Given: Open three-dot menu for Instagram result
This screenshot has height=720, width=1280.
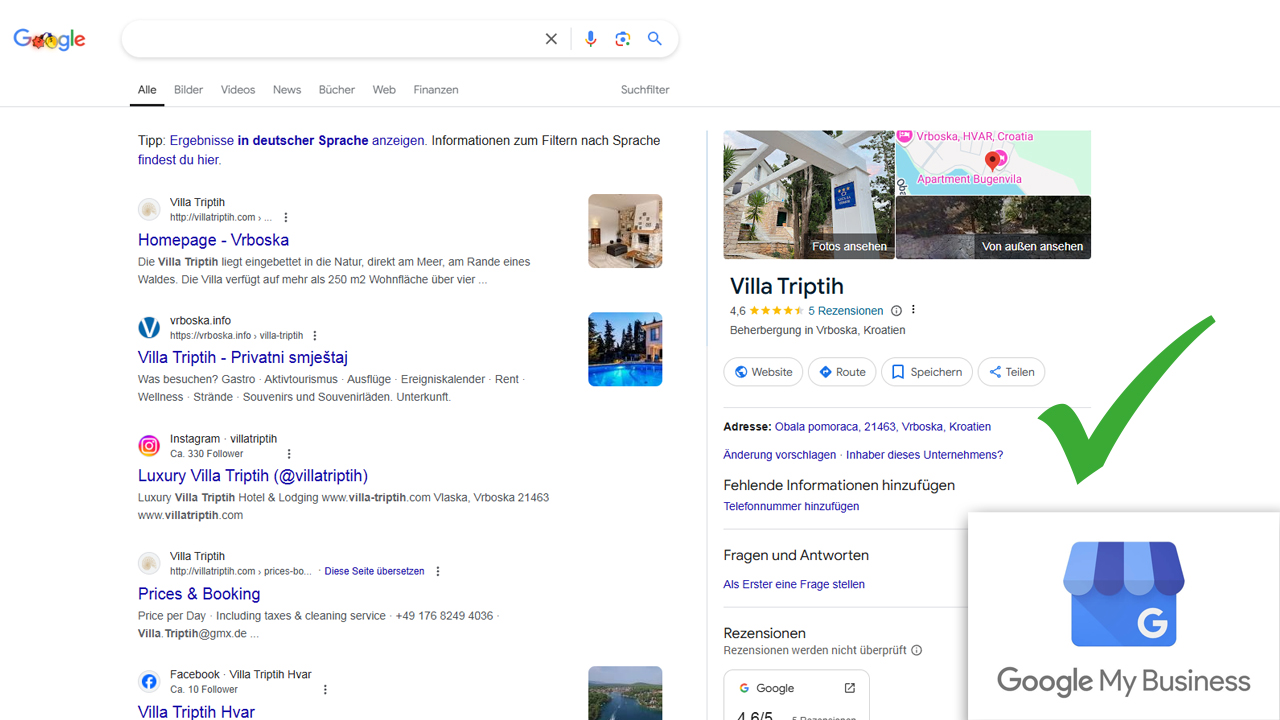Looking at the screenshot, I should pos(290,454).
